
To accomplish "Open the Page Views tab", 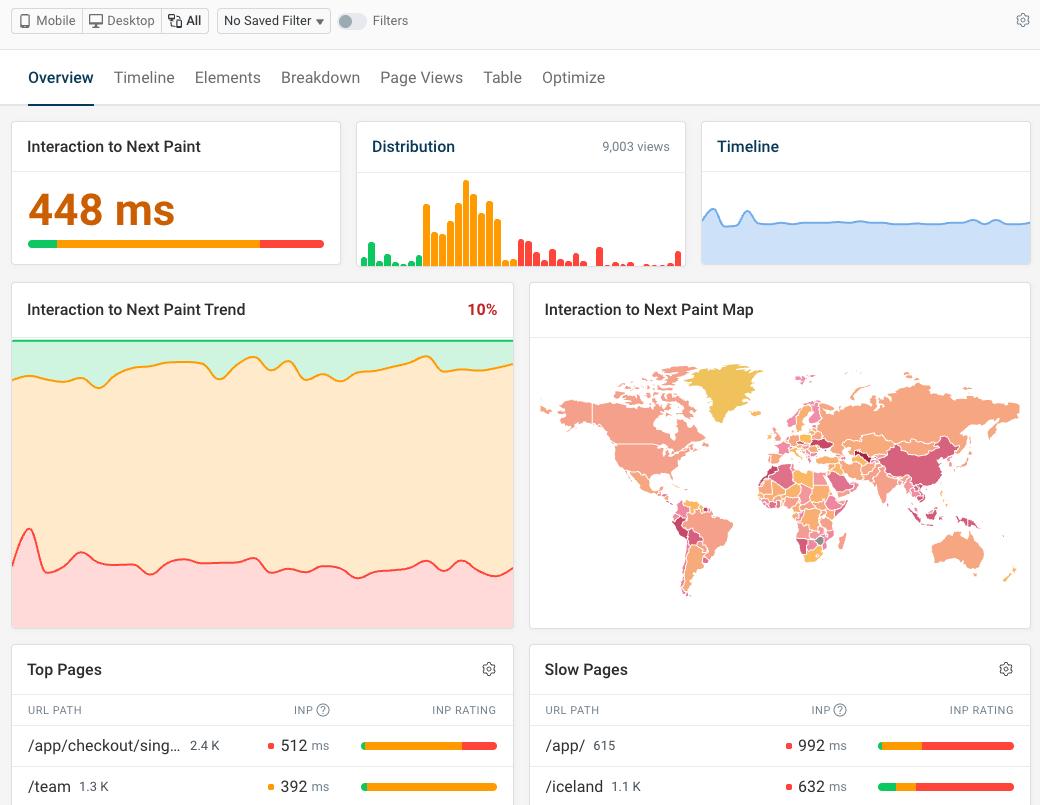I will pyautogui.click(x=421, y=77).
